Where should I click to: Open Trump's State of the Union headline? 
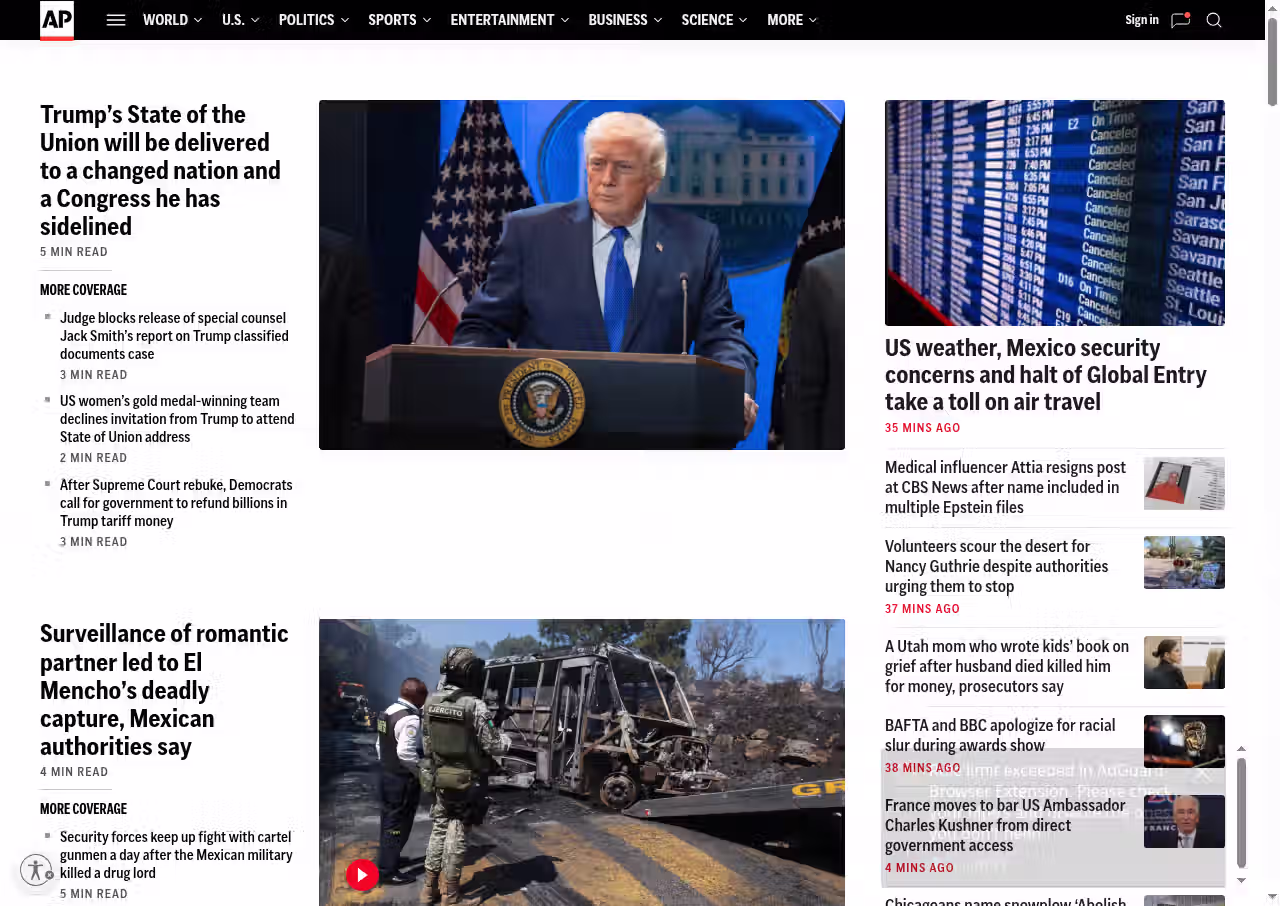click(160, 170)
